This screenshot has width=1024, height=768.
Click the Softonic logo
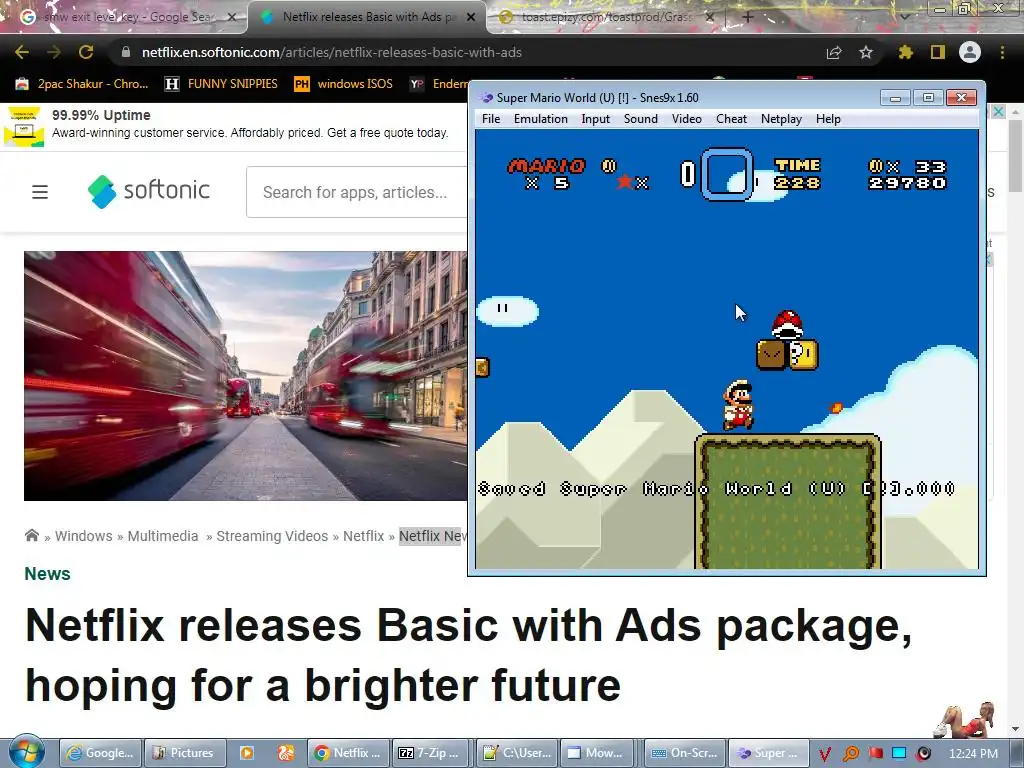point(149,191)
